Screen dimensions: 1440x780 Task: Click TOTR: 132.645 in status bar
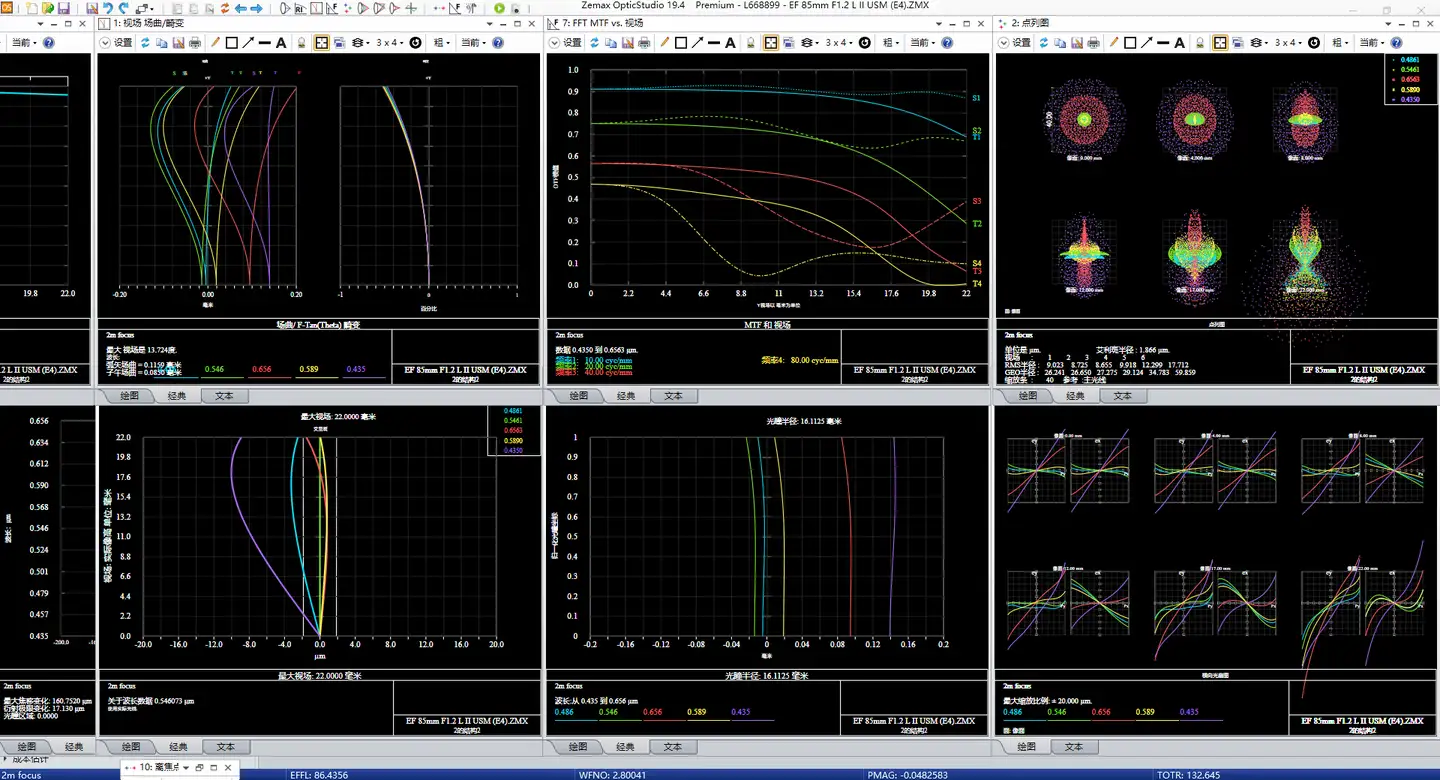click(x=1189, y=775)
